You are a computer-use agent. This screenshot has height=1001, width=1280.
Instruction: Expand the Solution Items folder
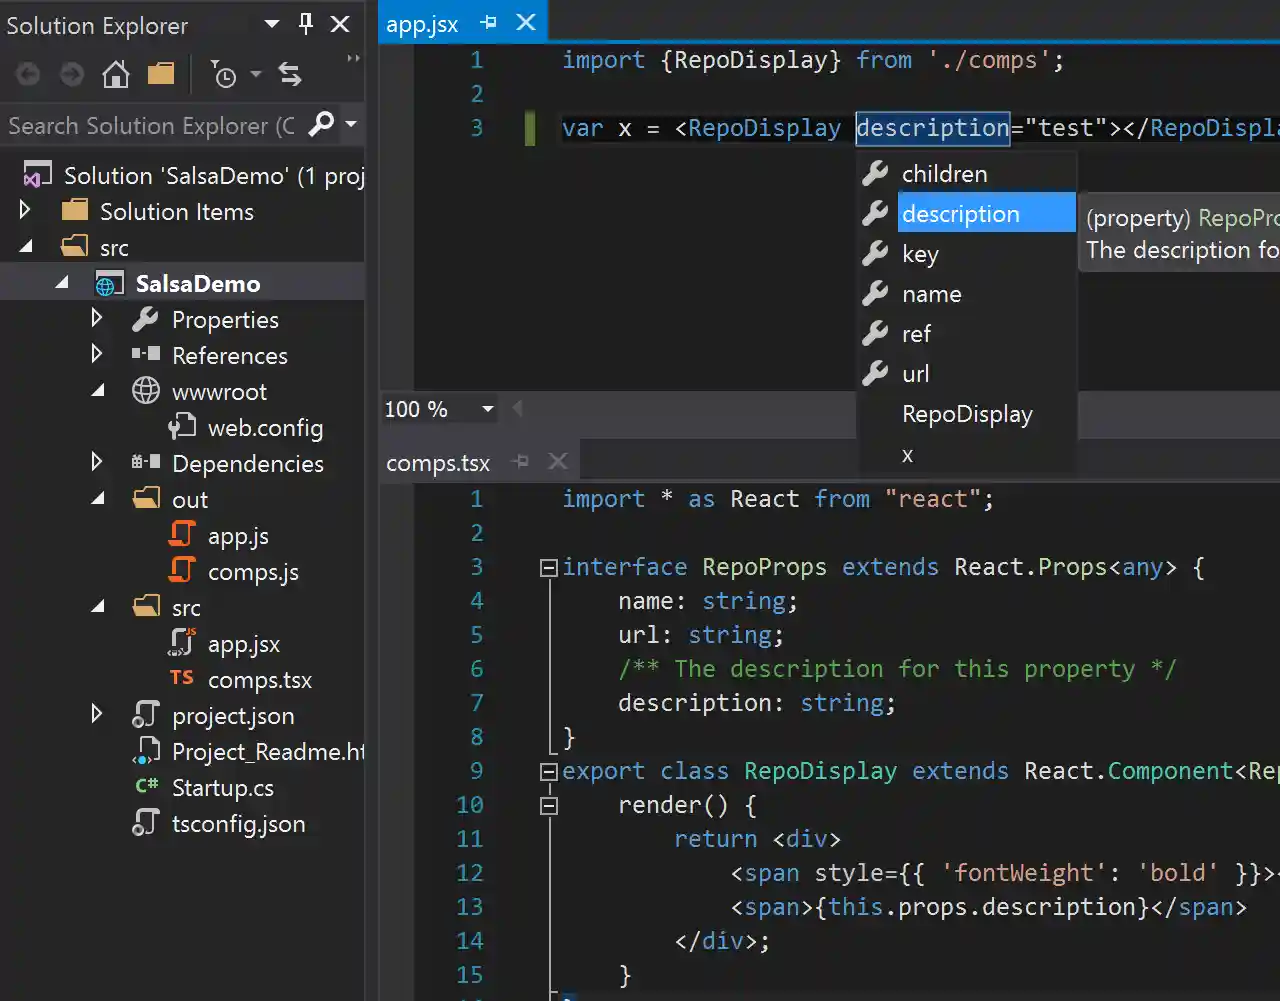tap(26, 211)
